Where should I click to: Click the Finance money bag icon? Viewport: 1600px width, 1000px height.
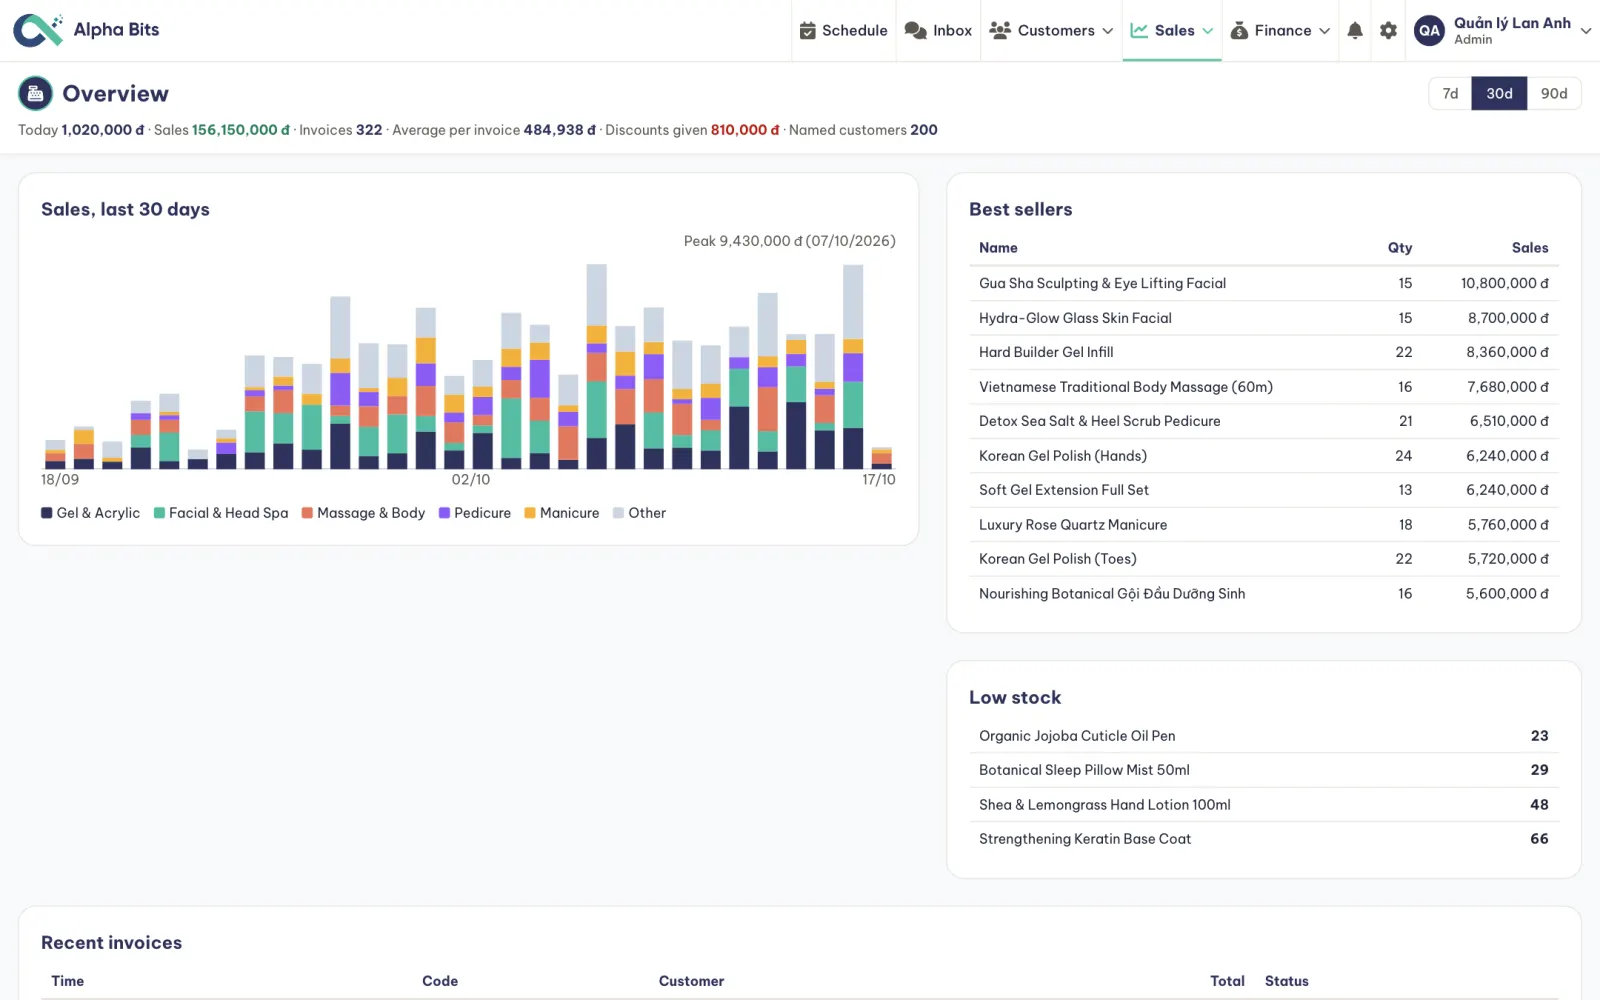pyautogui.click(x=1239, y=31)
